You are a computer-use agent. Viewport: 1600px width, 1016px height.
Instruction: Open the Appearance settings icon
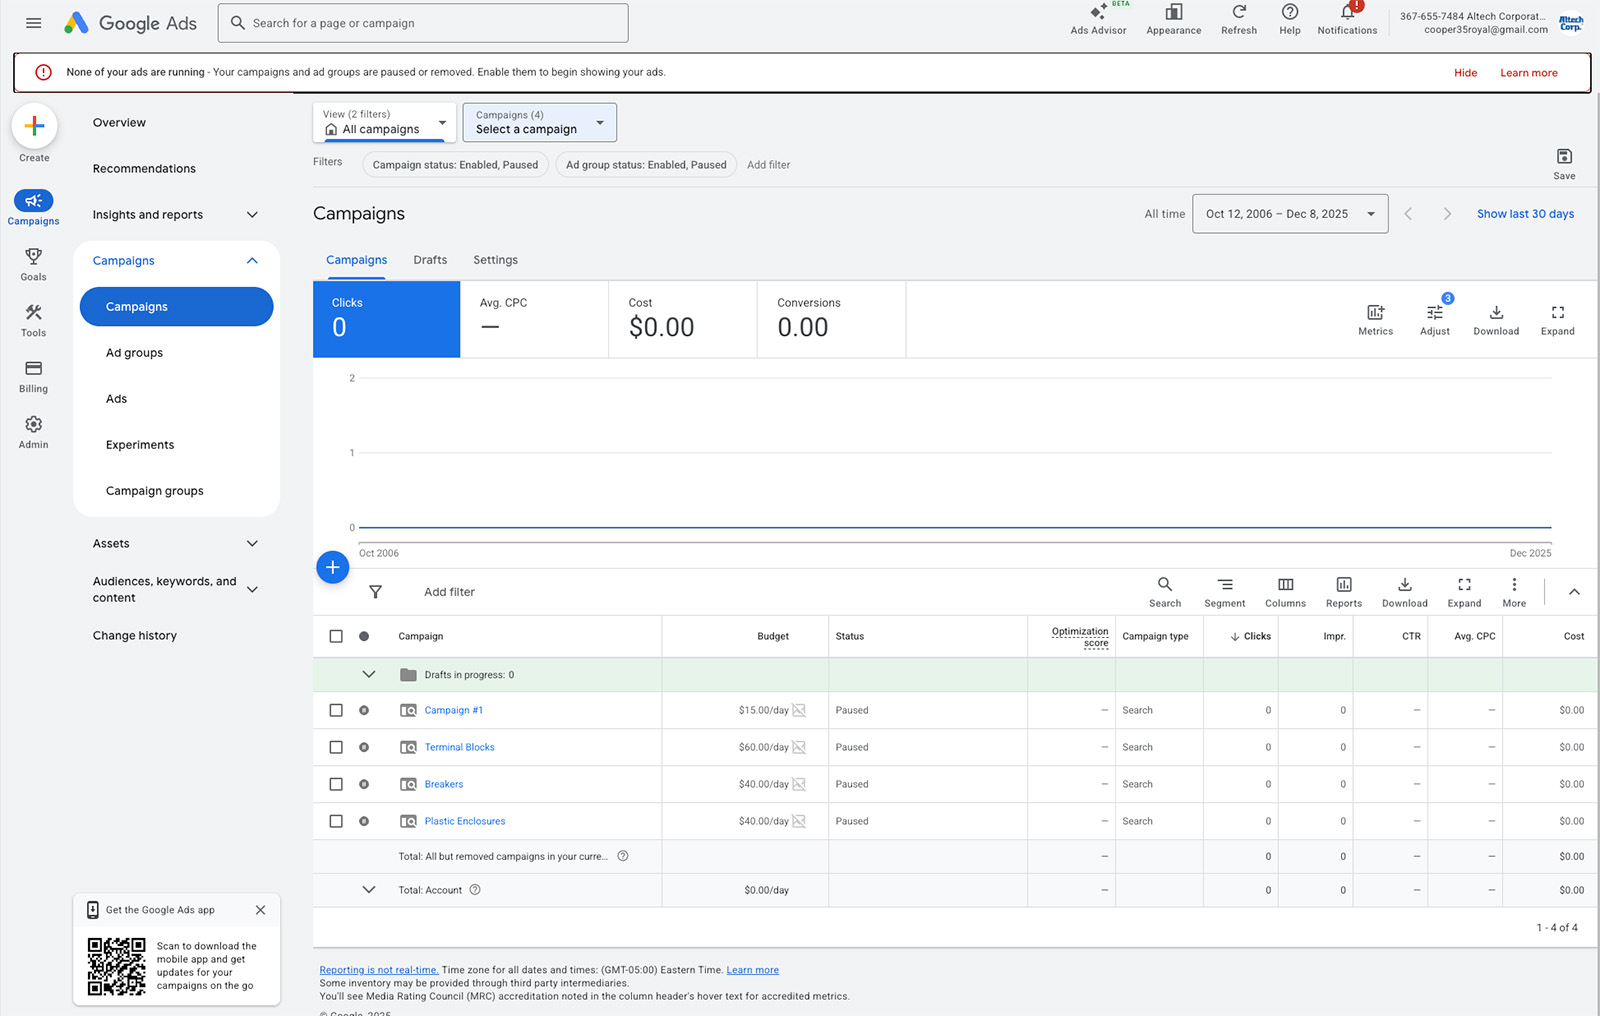1173,13
